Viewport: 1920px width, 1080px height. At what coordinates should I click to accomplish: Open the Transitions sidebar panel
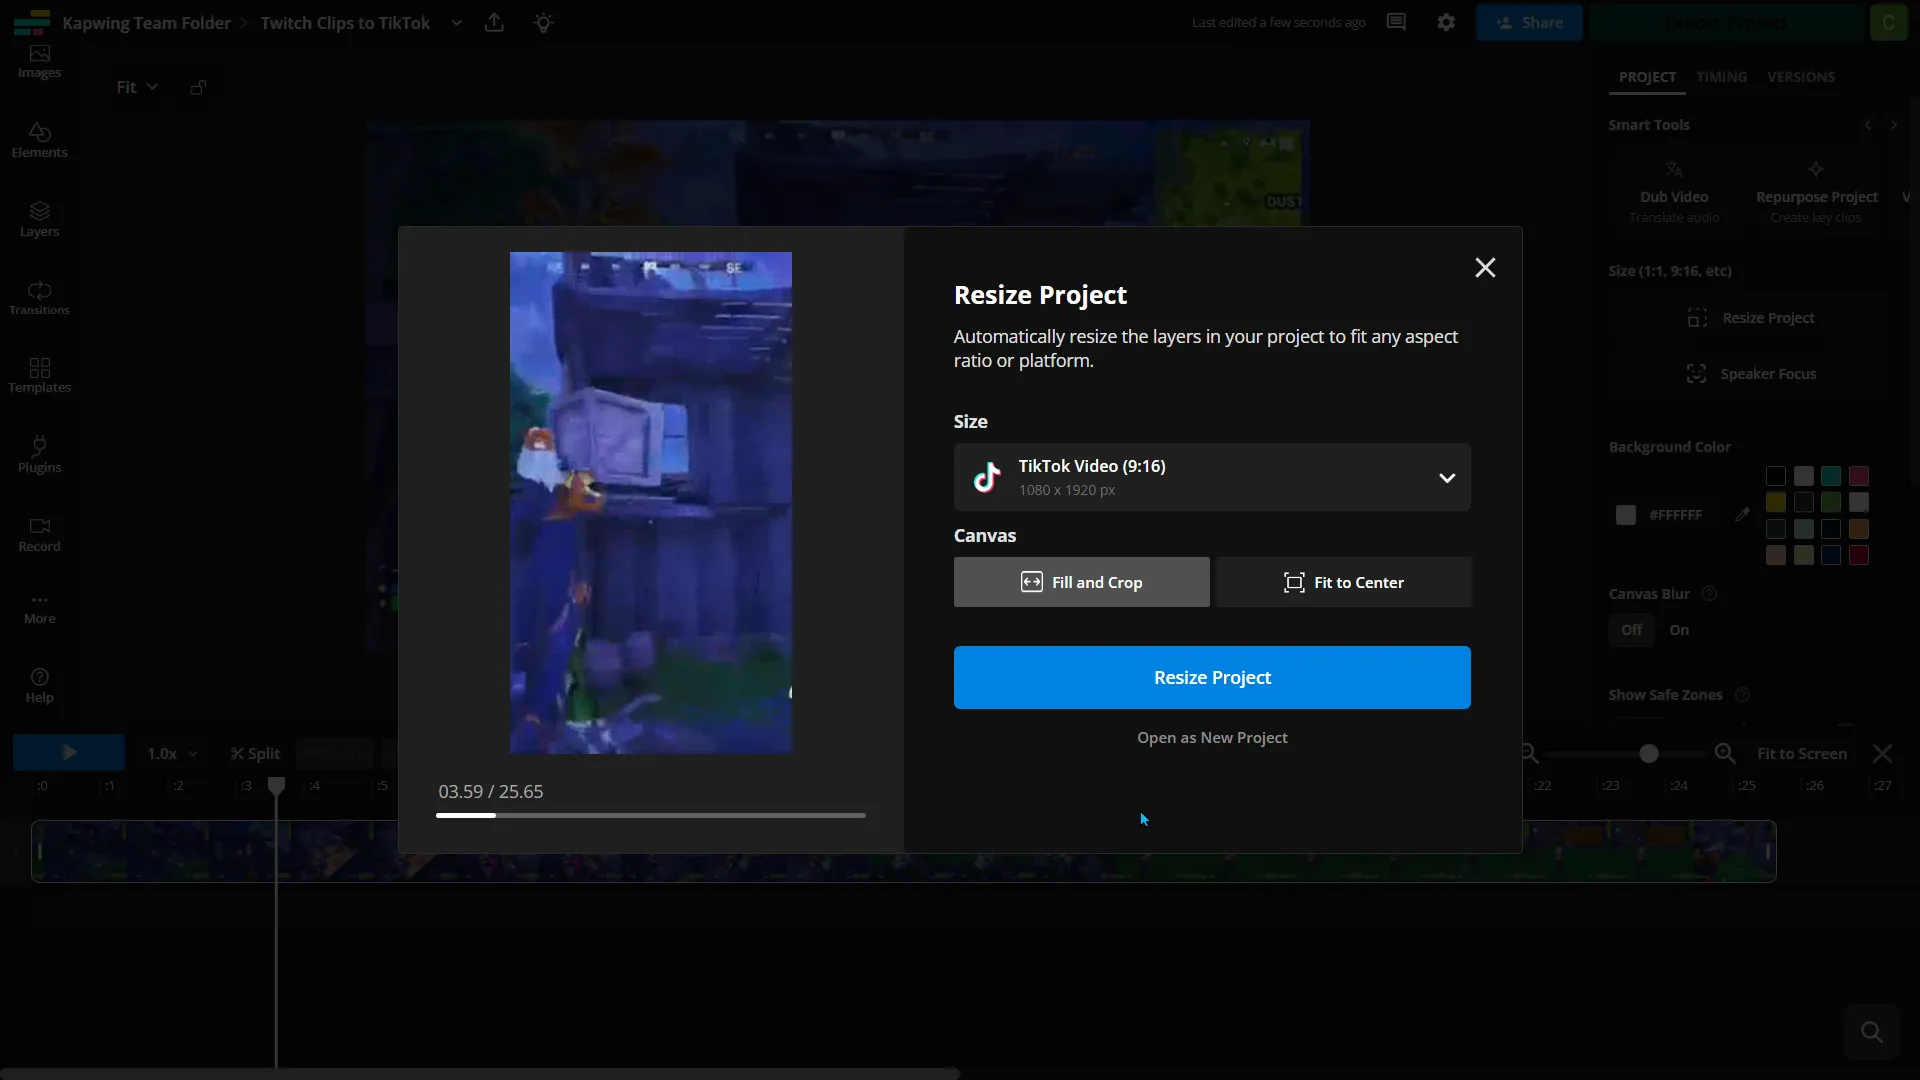[x=39, y=298]
